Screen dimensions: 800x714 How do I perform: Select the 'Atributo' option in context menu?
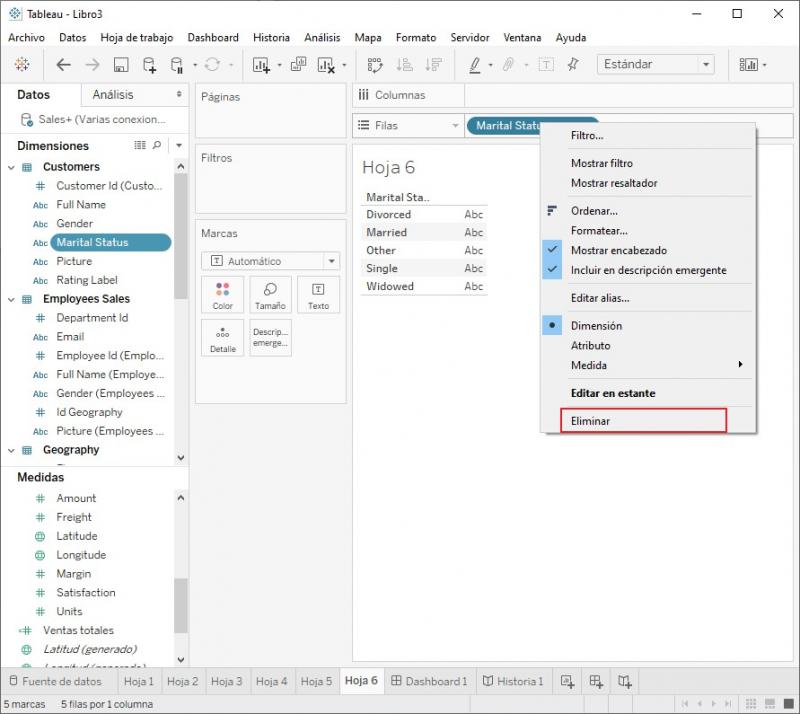point(590,345)
